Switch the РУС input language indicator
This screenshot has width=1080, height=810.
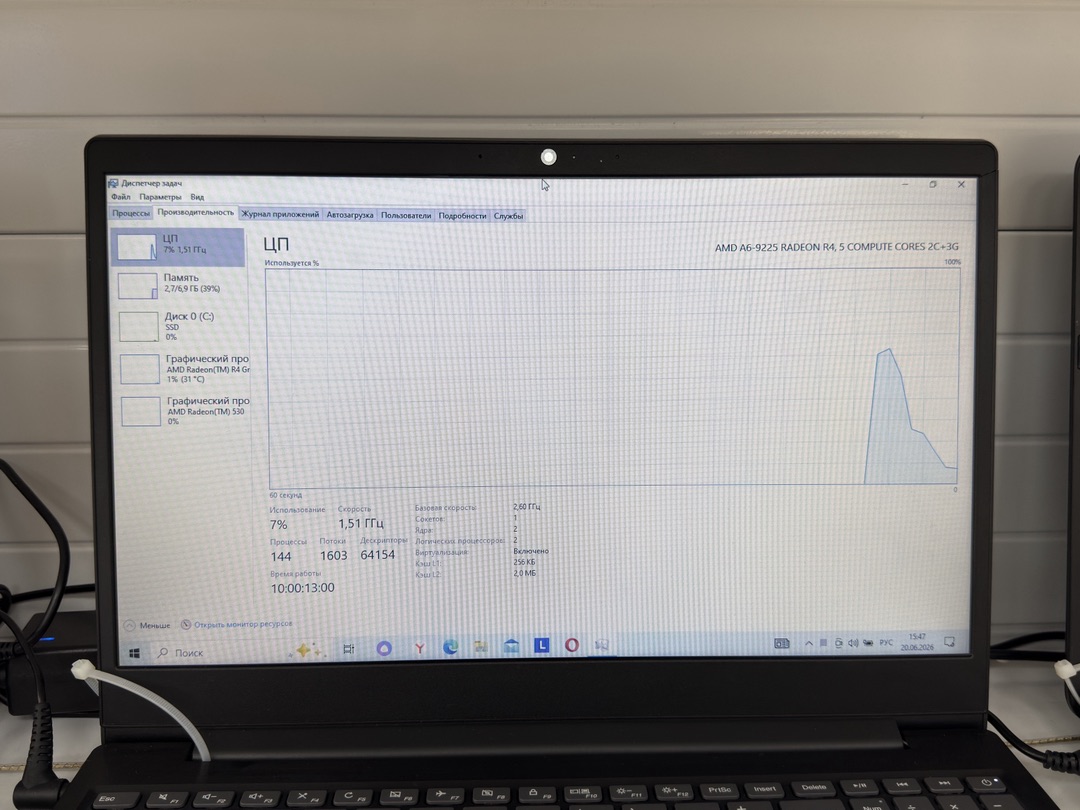pos(886,643)
